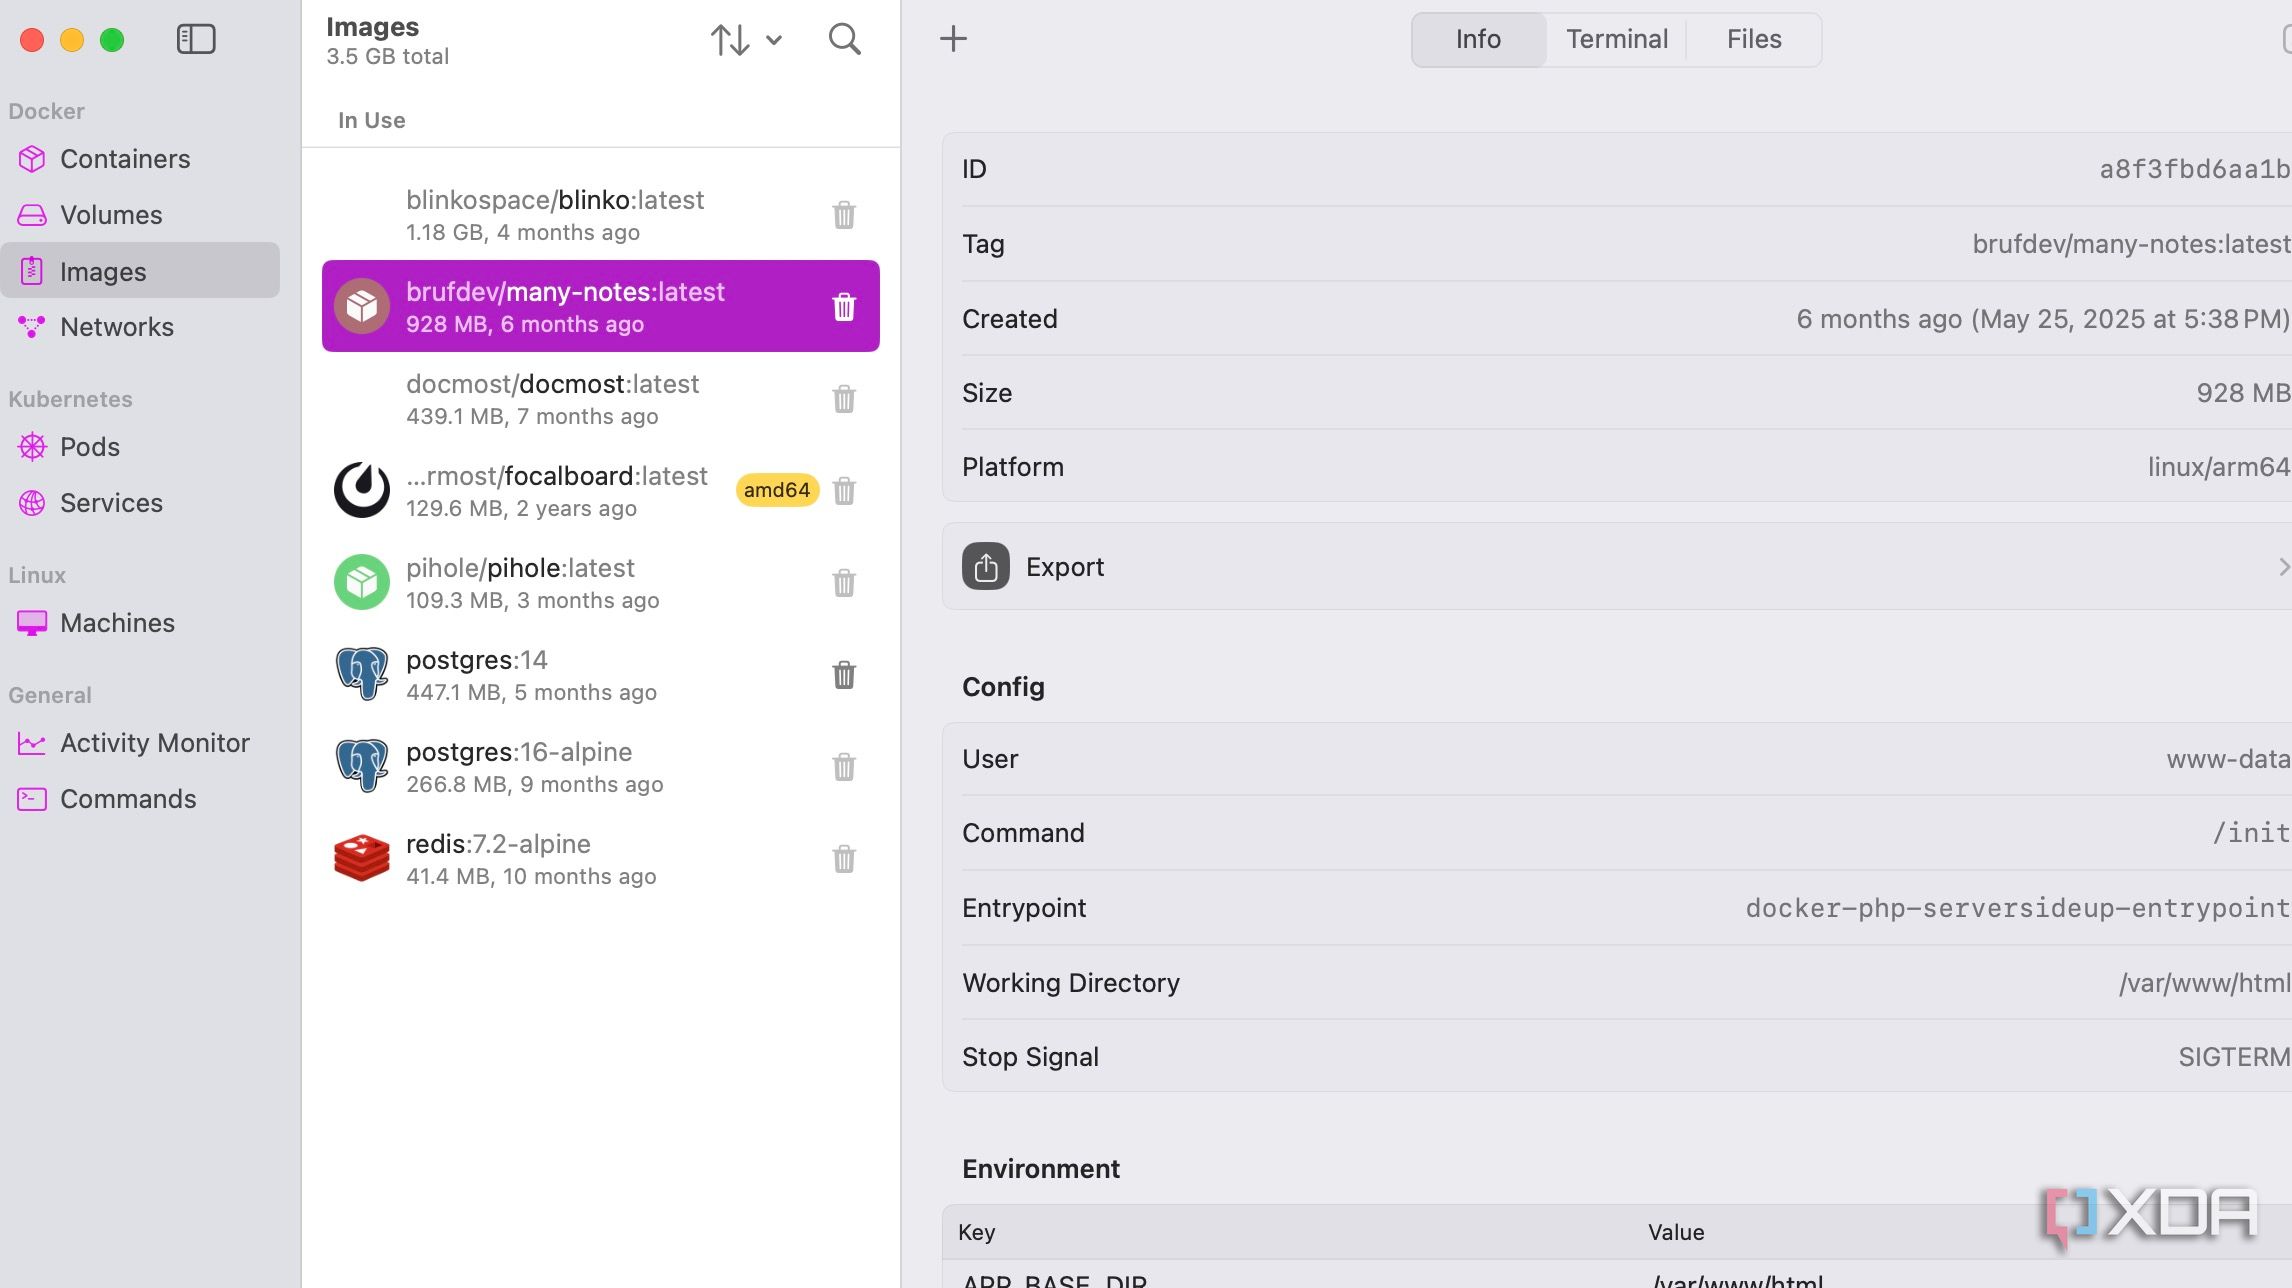
Task: Open the sort order dropdown
Action: [746, 40]
